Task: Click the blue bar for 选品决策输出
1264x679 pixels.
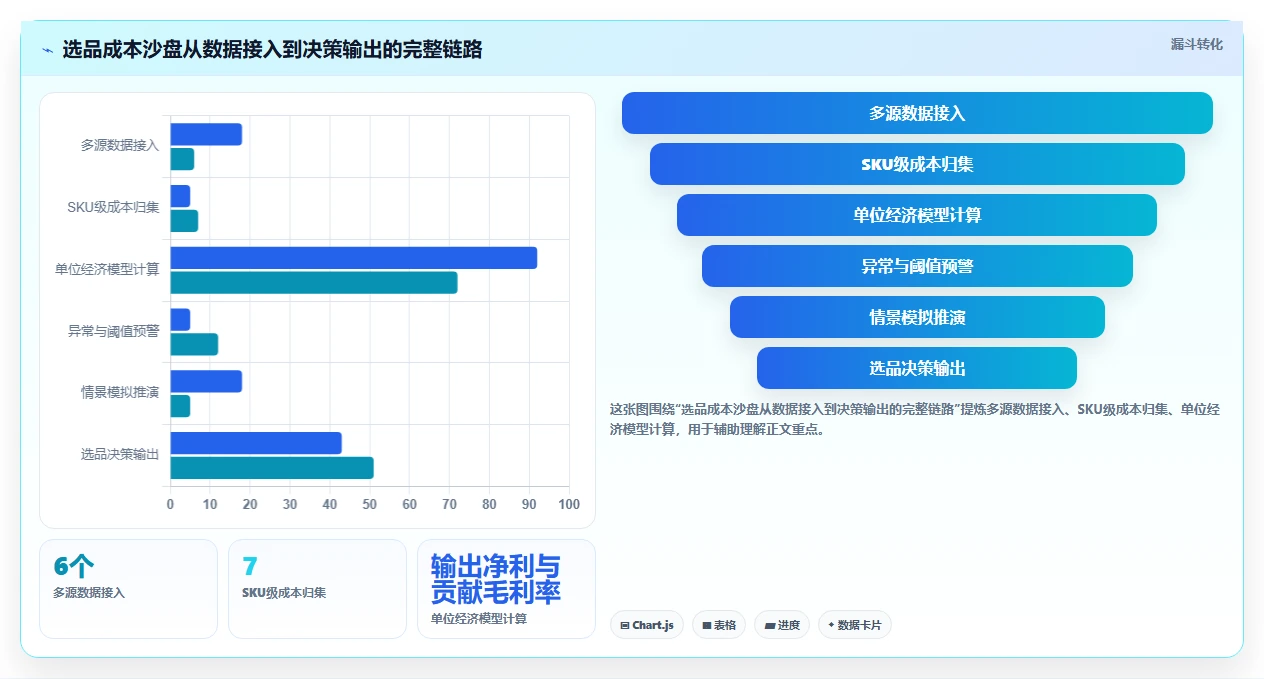Action: [x=256, y=443]
